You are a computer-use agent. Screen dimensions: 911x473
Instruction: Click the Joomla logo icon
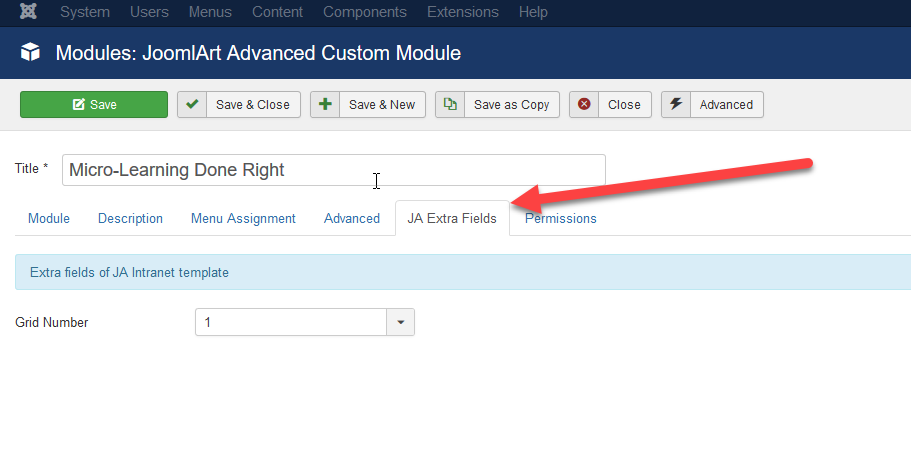coord(28,11)
